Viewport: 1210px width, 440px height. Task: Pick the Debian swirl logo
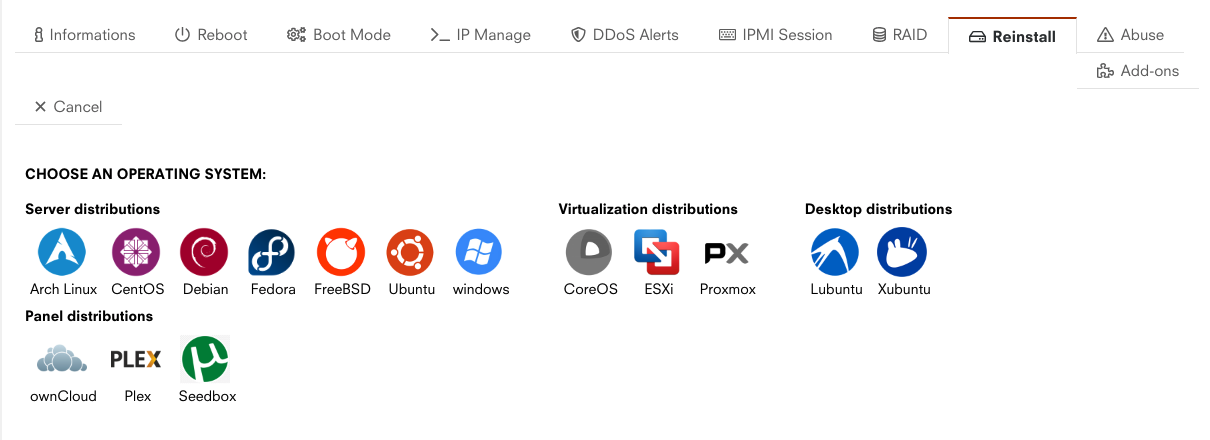pyautogui.click(x=204, y=252)
